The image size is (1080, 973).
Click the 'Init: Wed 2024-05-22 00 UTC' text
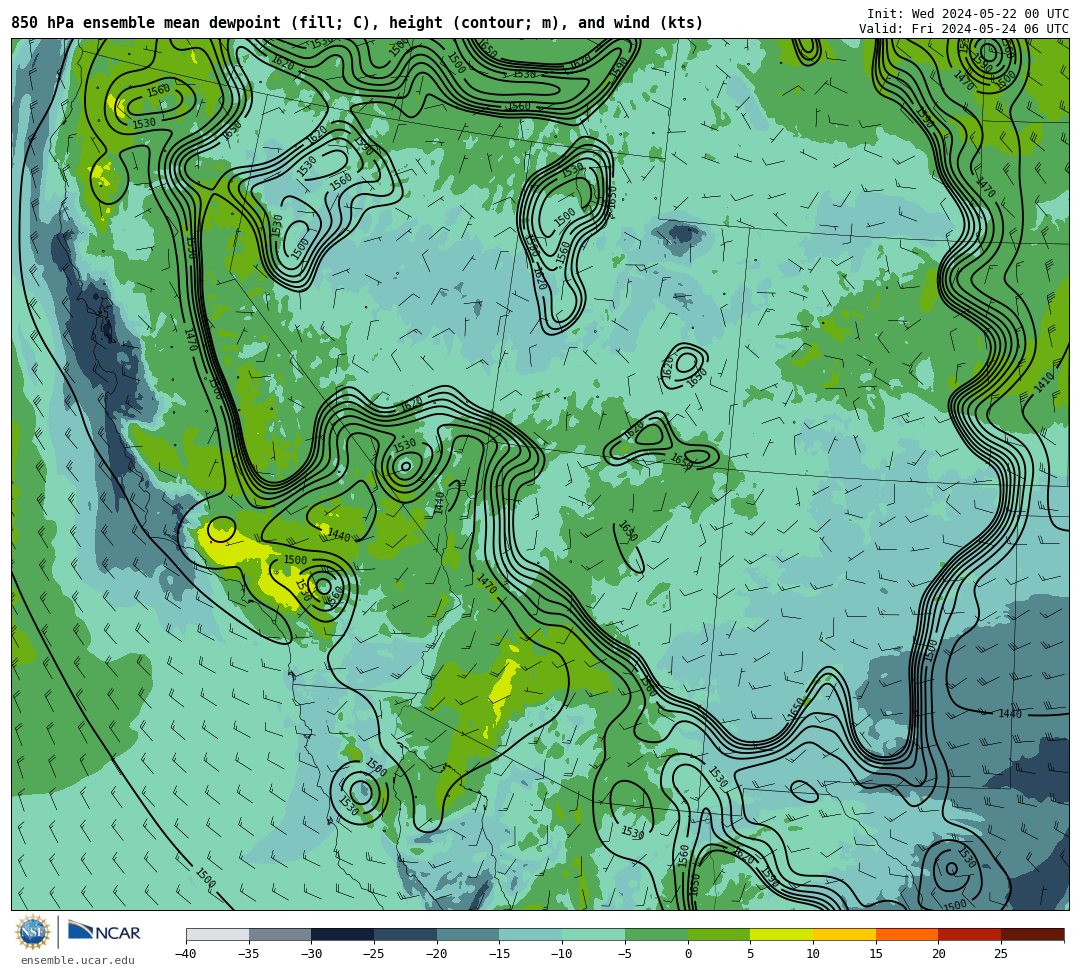coord(968,14)
